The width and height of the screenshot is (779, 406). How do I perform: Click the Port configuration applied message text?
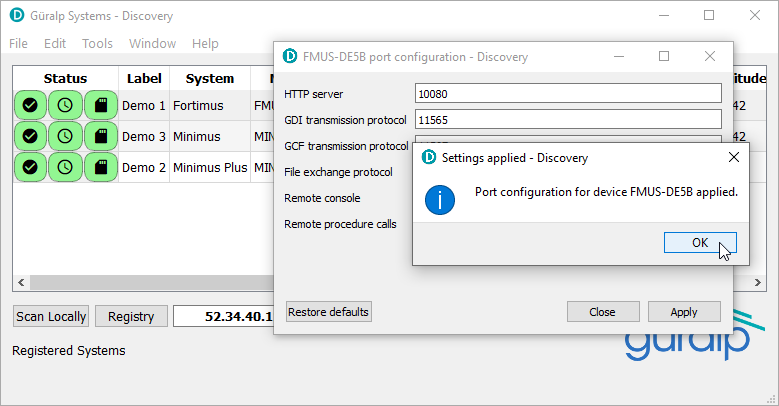(x=606, y=192)
